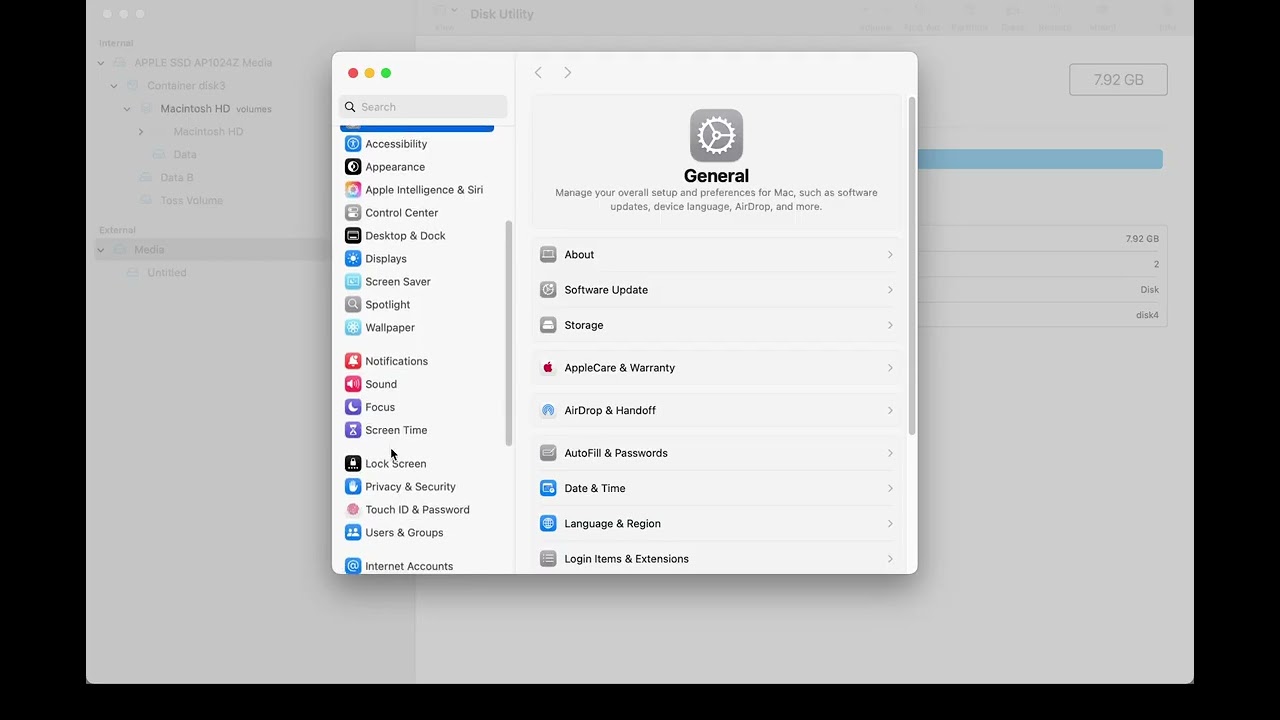Viewport: 1280px width, 720px height.
Task: Open Focus settings in the sidebar
Action: pyautogui.click(x=417, y=407)
